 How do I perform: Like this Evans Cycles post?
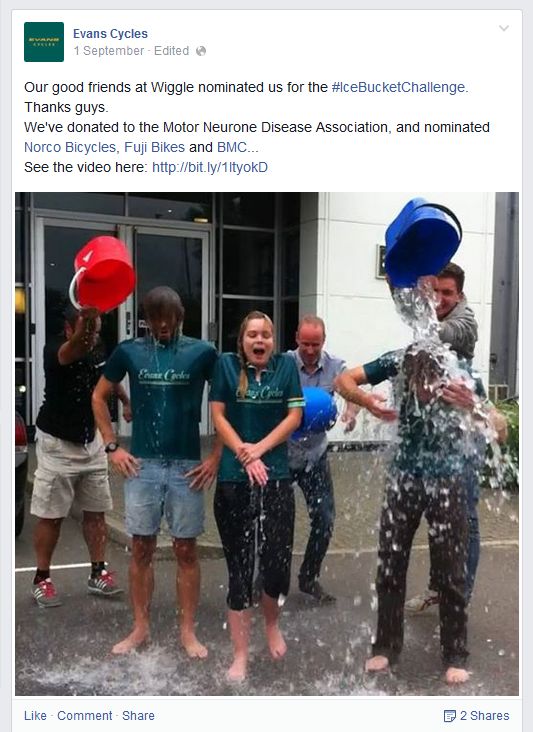(35, 716)
